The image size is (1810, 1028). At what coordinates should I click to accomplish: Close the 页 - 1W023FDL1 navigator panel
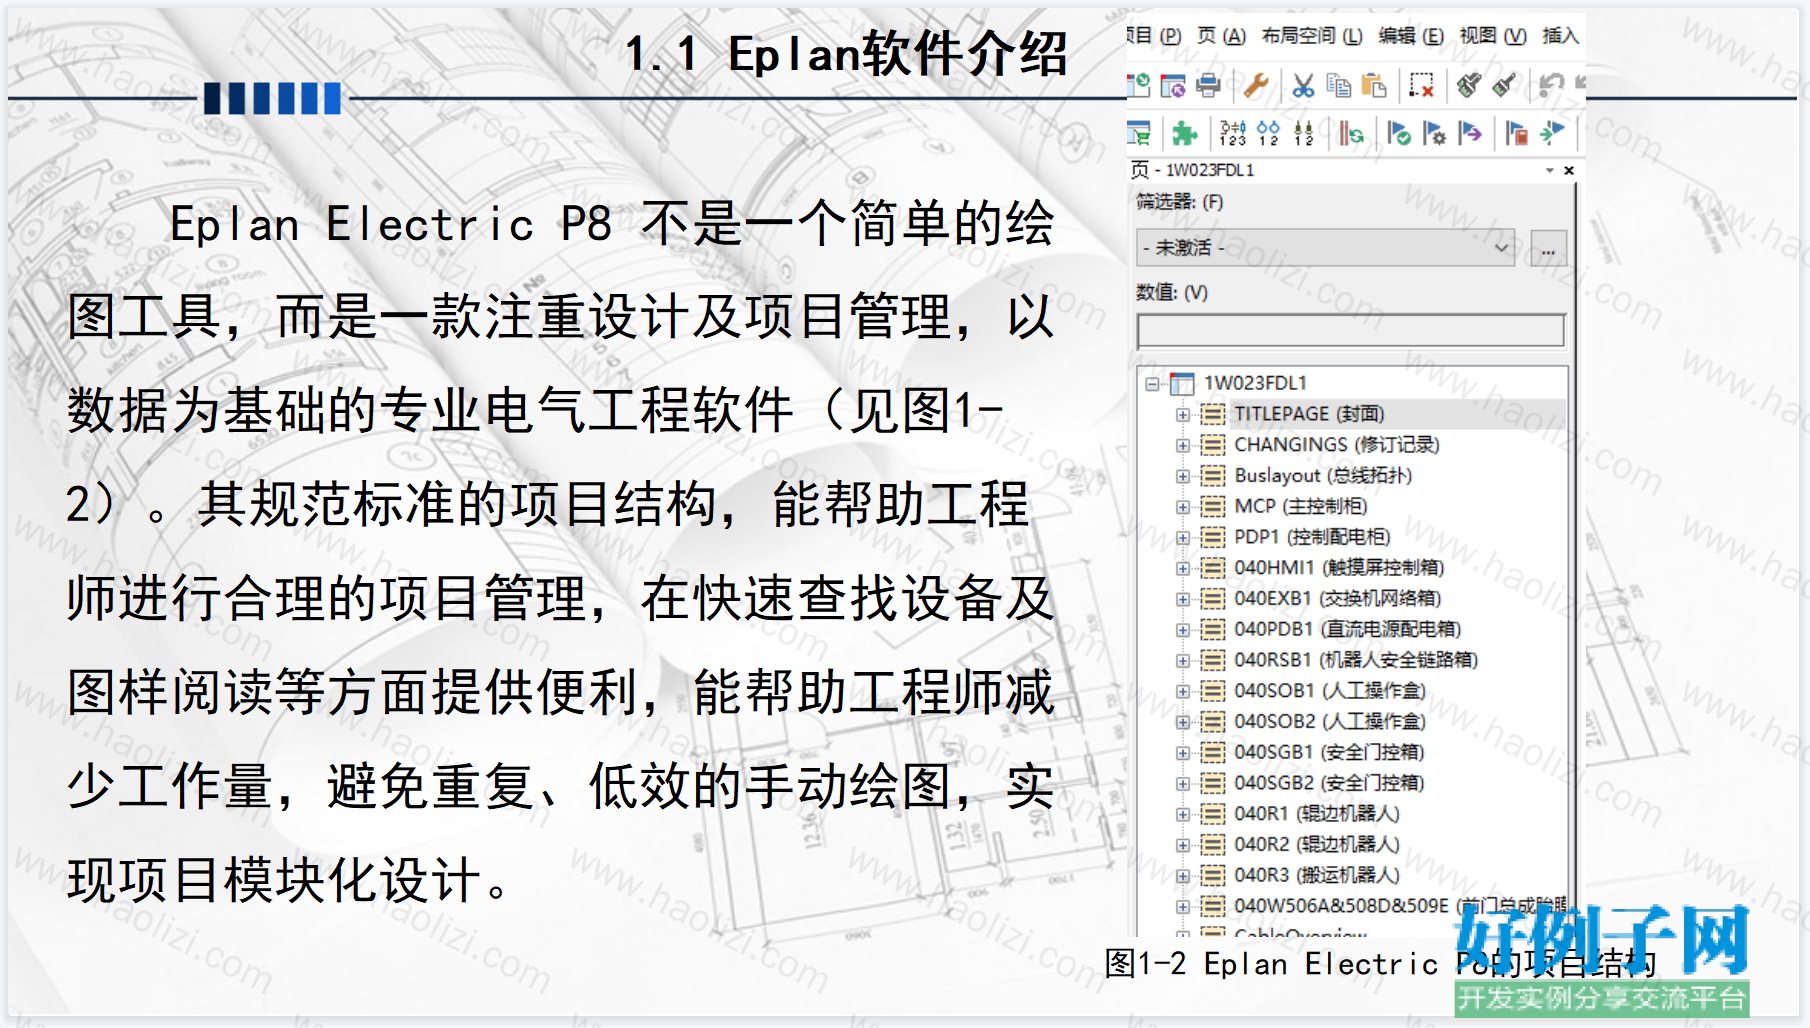[1569, 171]
